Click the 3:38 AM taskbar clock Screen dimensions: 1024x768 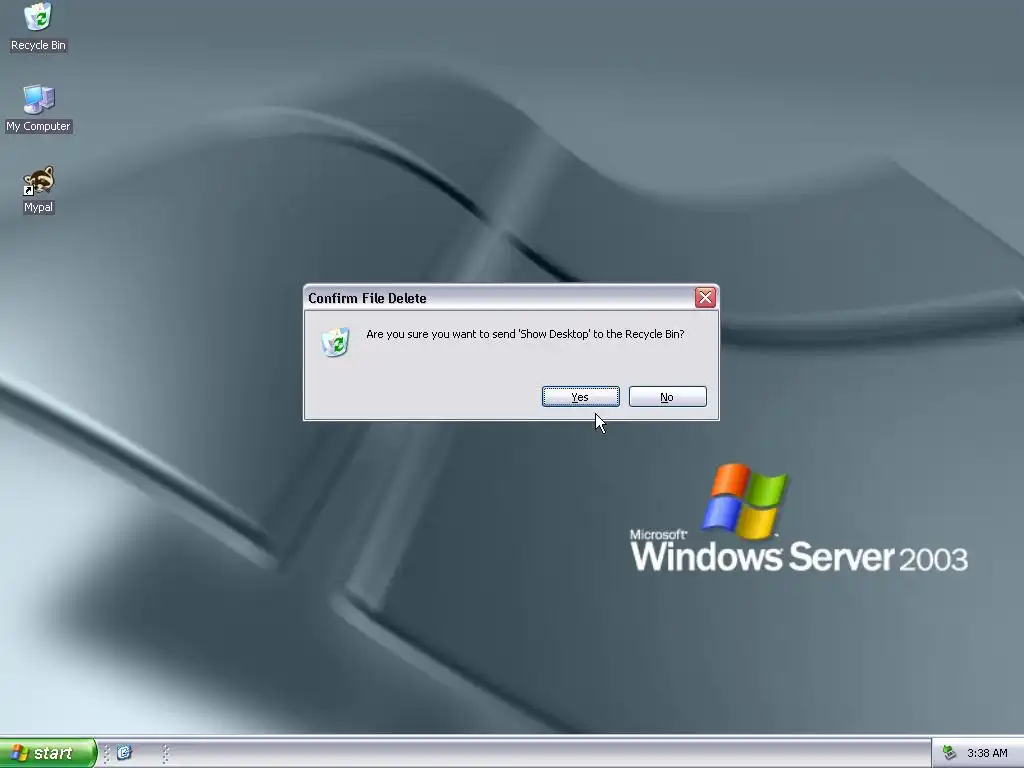[x=987, y=753]
